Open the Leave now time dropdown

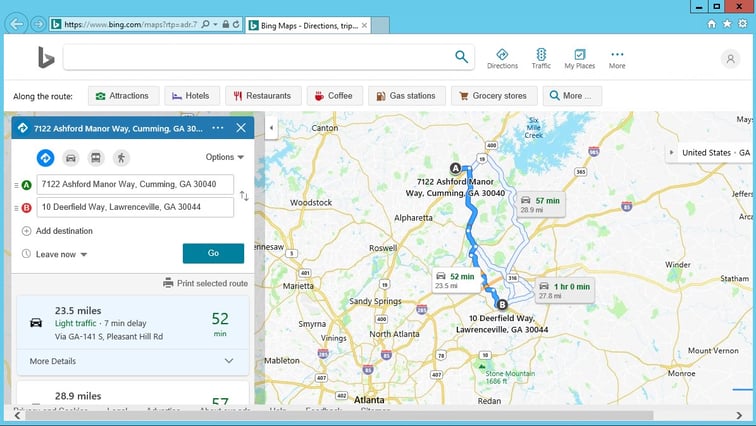click(x=54, y=254)
